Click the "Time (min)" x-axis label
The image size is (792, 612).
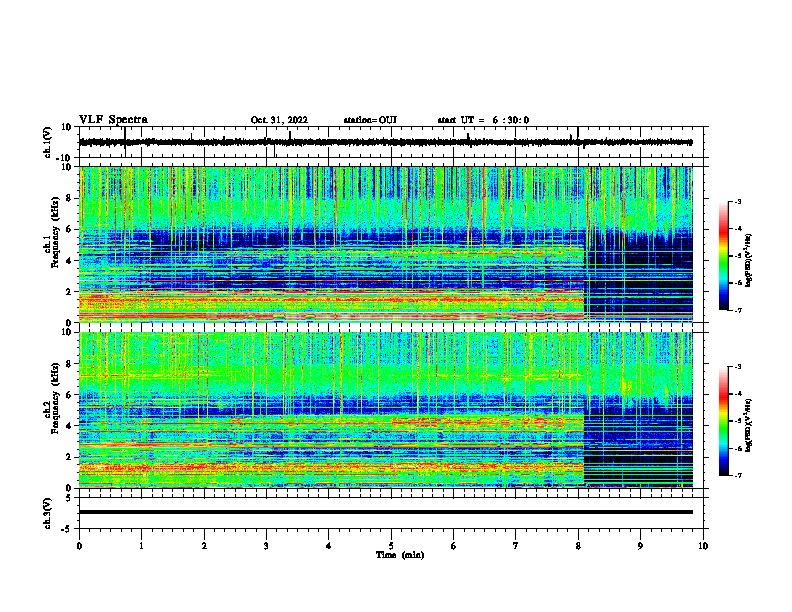400,555
